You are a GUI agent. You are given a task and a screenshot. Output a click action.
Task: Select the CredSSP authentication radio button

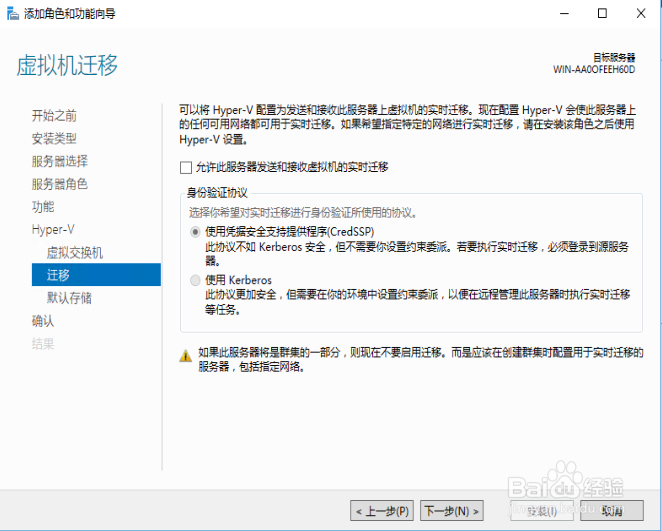[195, 232]
